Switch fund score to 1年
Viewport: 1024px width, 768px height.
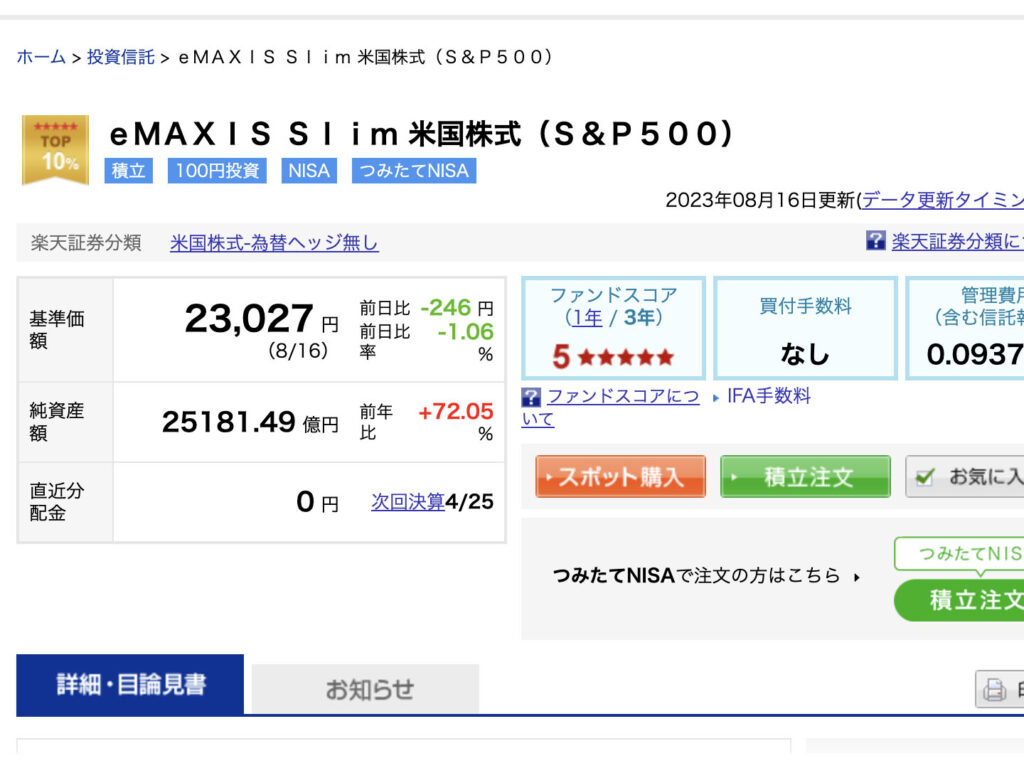click(587, 318)
